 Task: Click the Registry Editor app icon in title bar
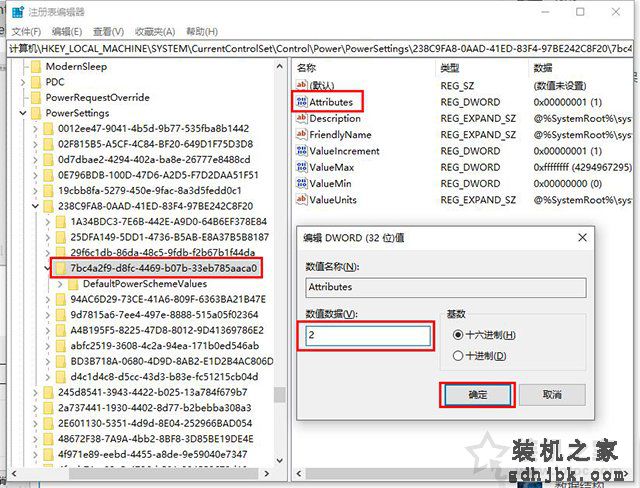(x=18, y=12)
